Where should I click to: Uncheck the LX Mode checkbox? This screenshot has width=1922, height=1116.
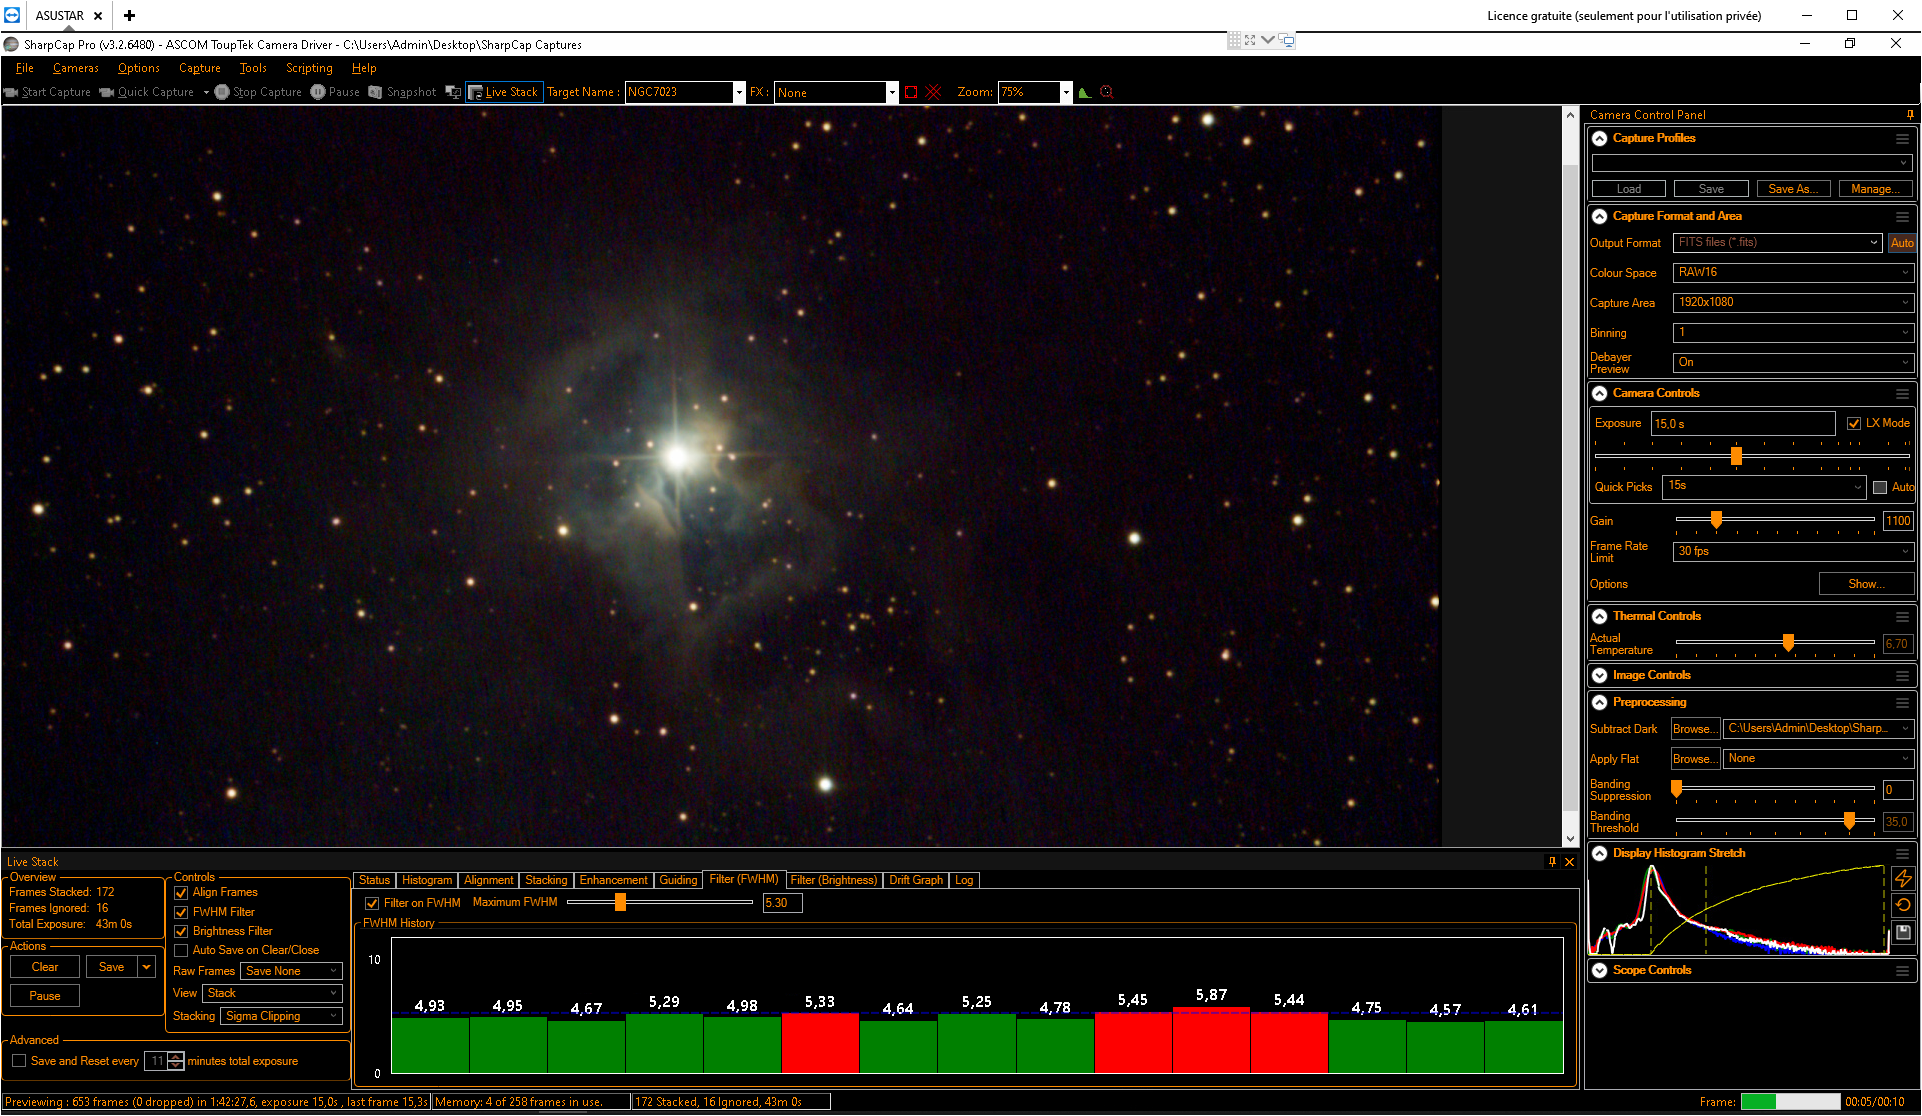click(x=1854, y=424)
